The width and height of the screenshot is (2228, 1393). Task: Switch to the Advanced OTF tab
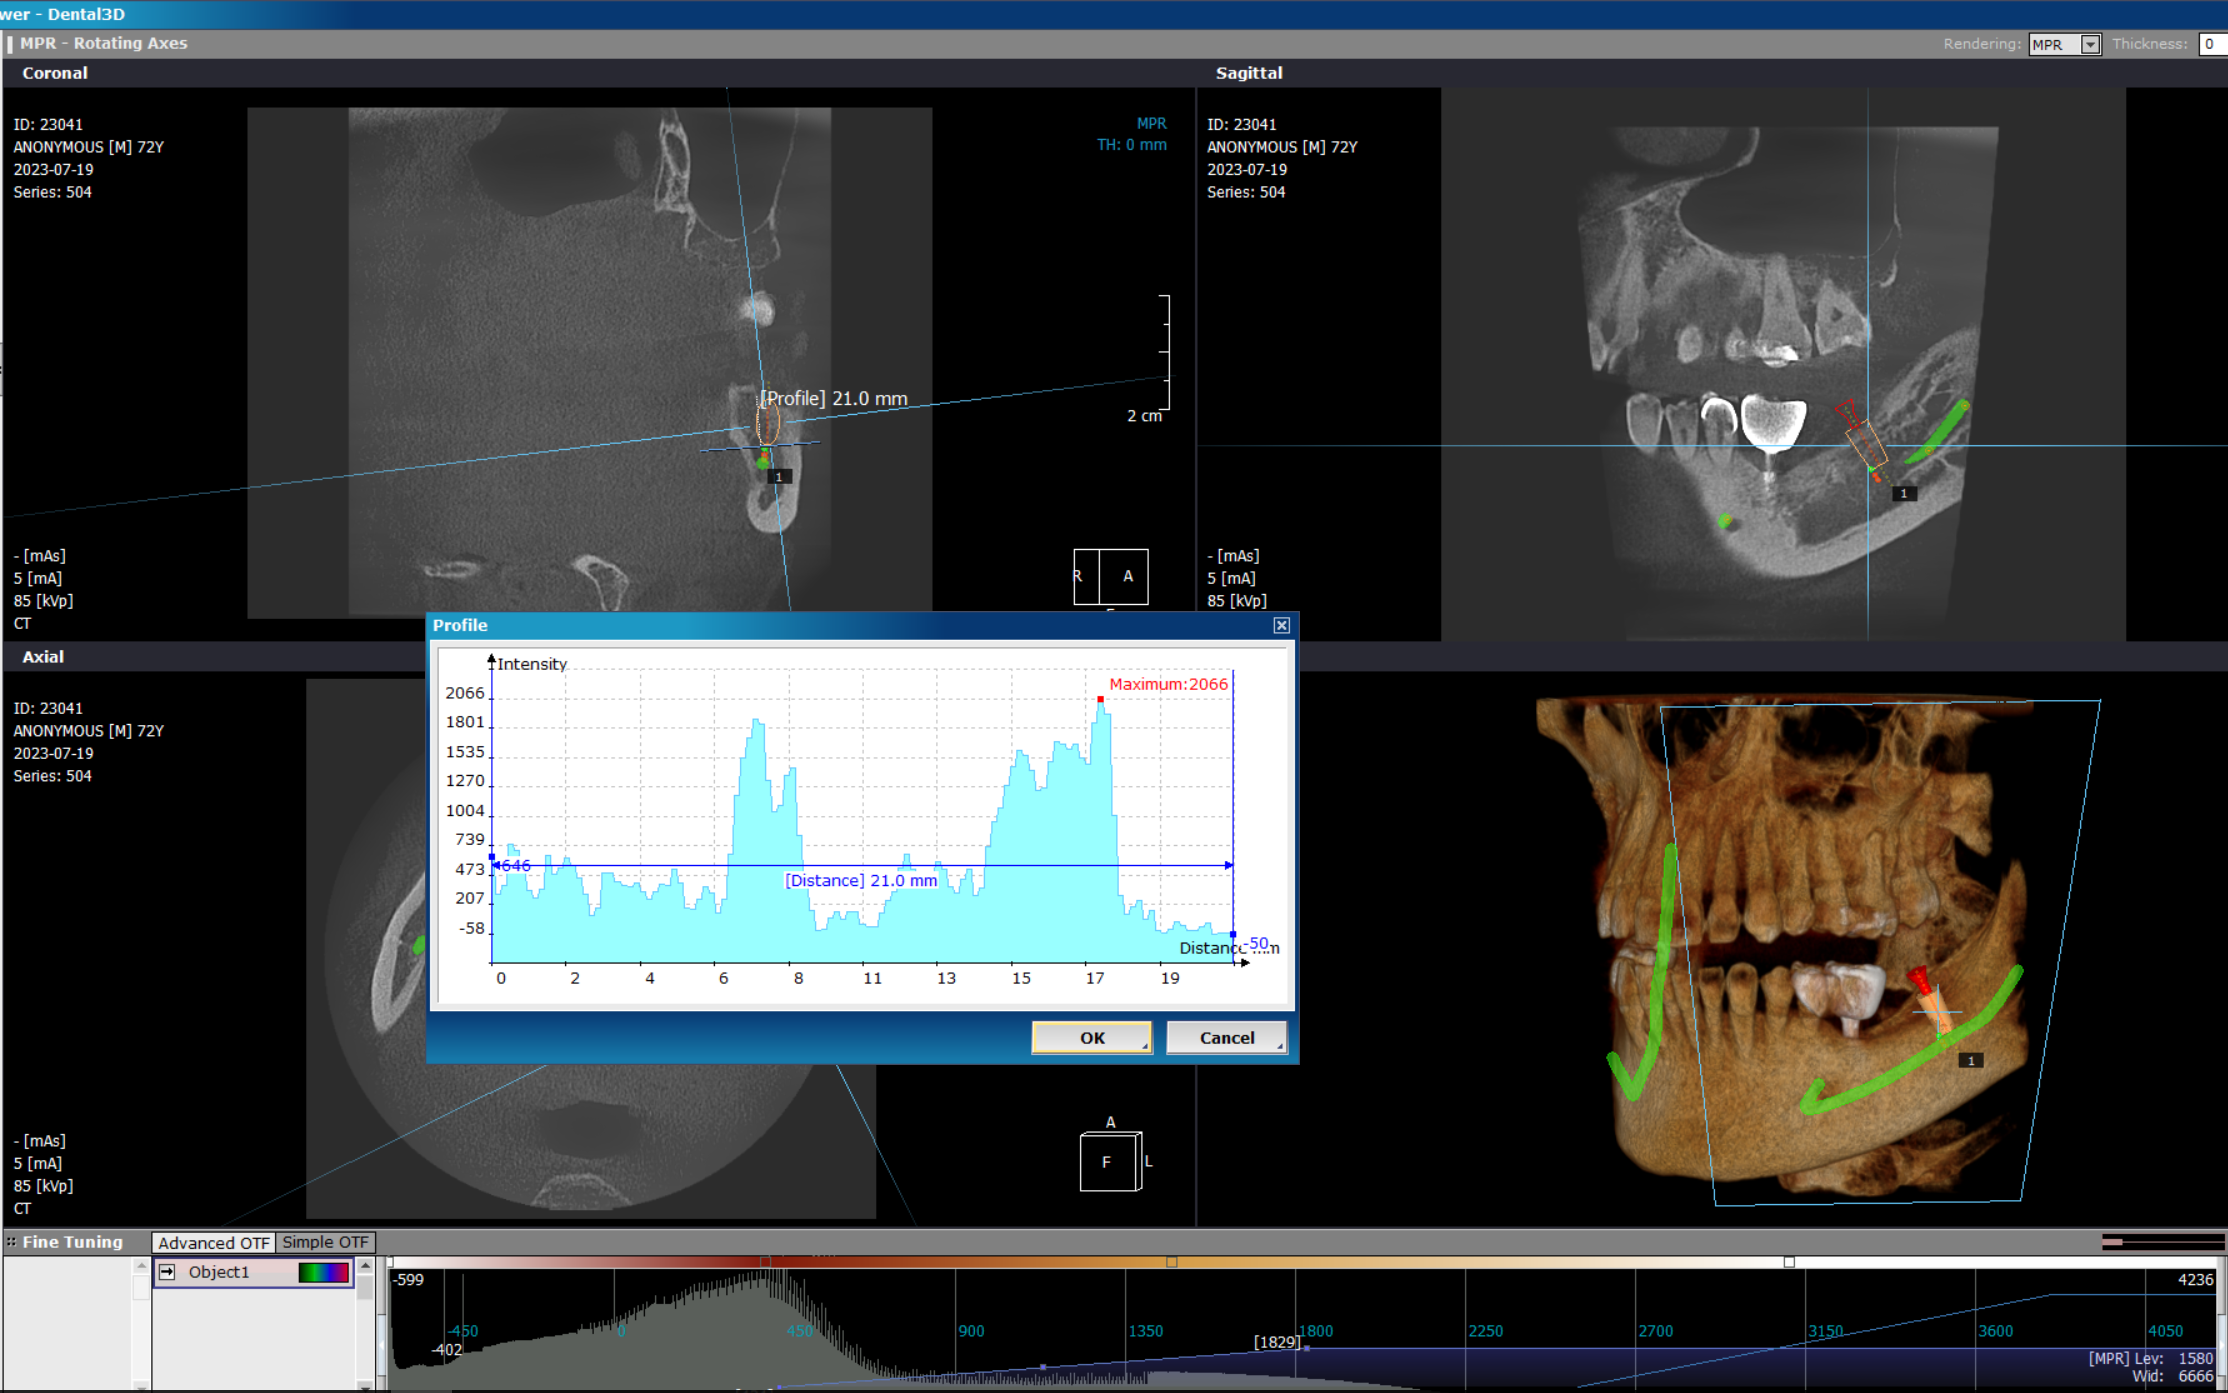[x=213, y=1242]
